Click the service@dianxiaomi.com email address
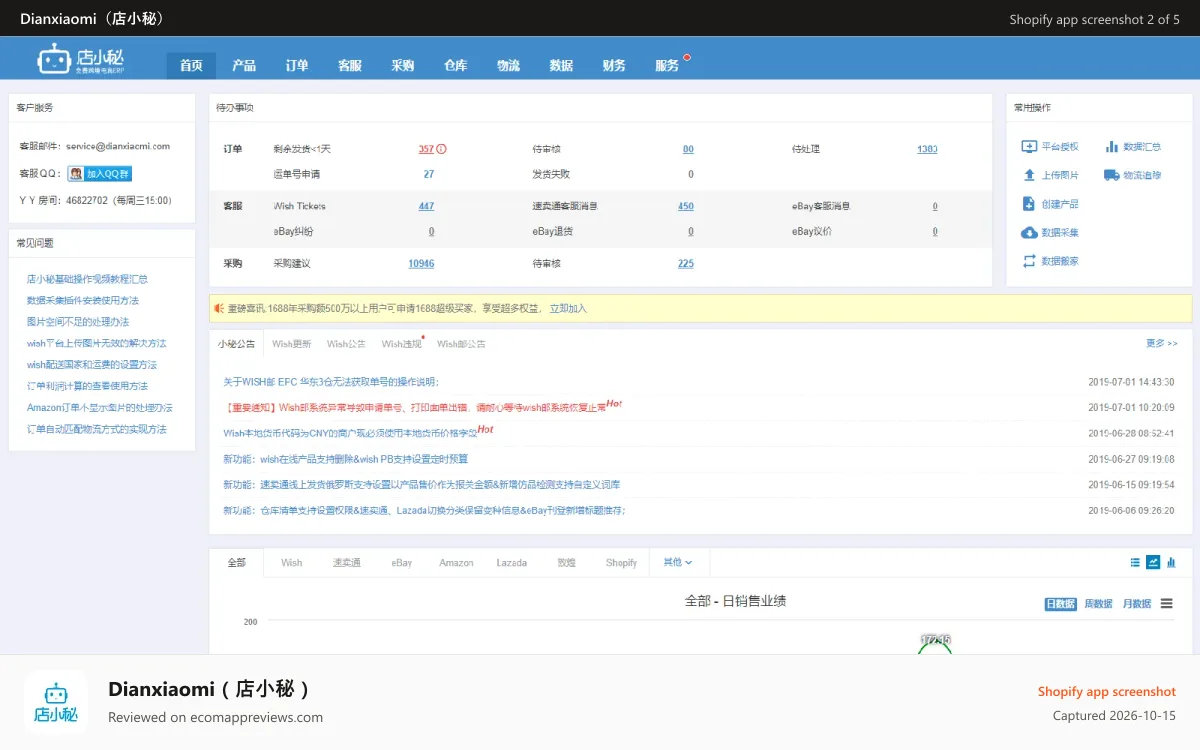Image resolution: width=1200 pixels, height=750 pixels. pyautogui.click(x=118, y=146)
